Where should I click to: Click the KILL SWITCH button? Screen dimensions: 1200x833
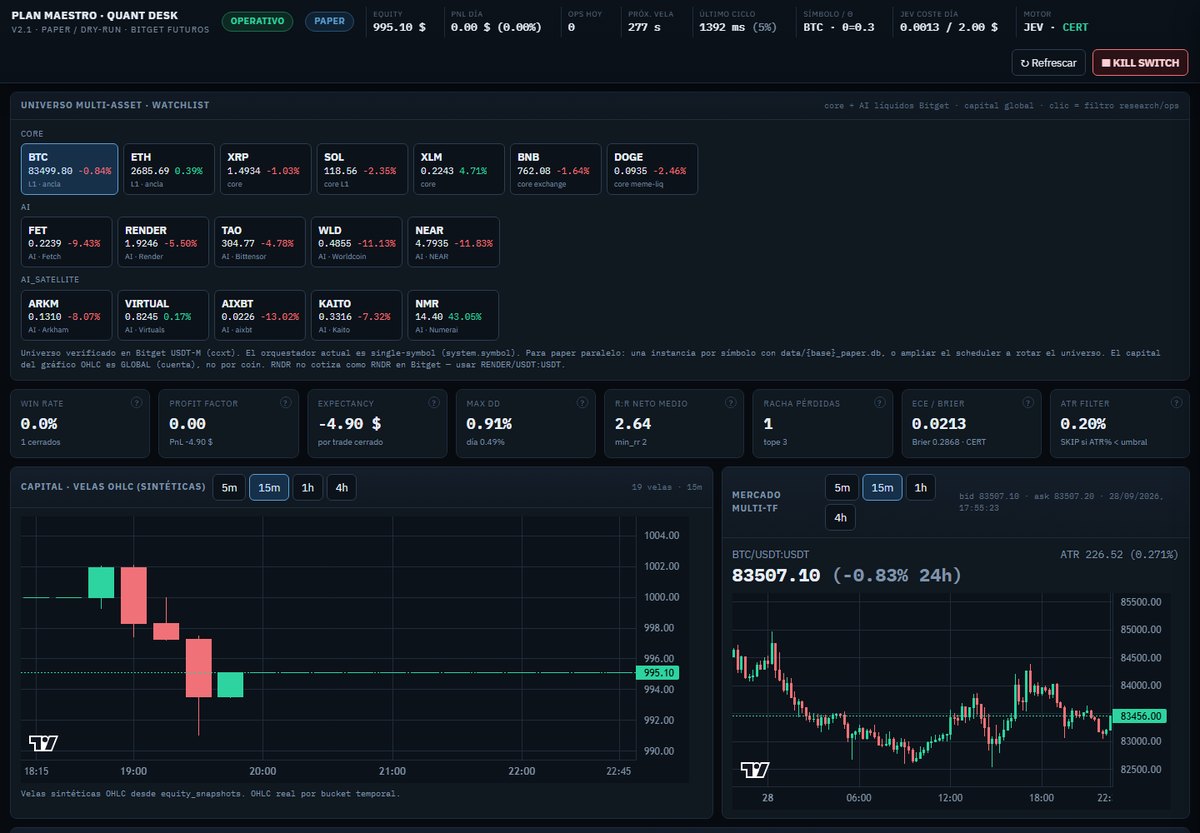1140,63
